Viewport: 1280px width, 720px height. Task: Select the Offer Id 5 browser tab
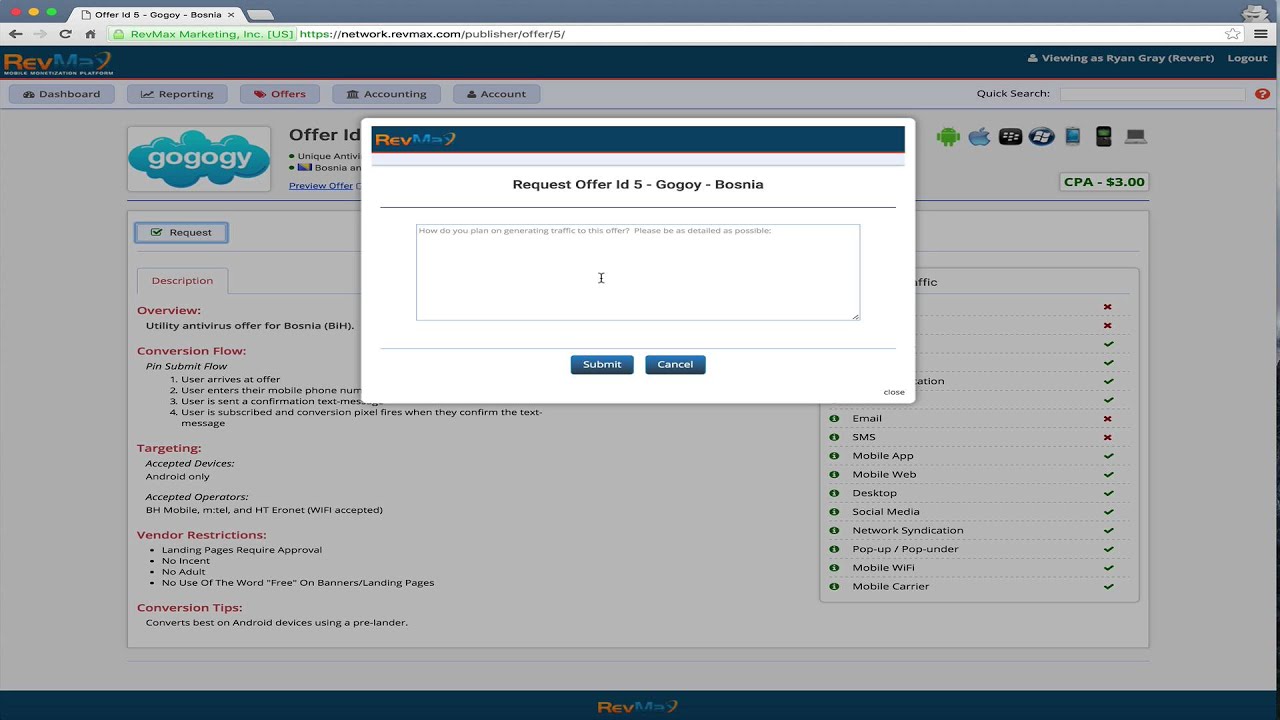[158, 15]
